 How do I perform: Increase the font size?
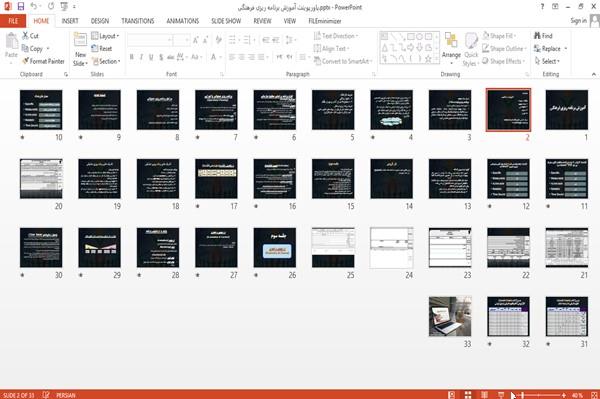click(196, 40)
